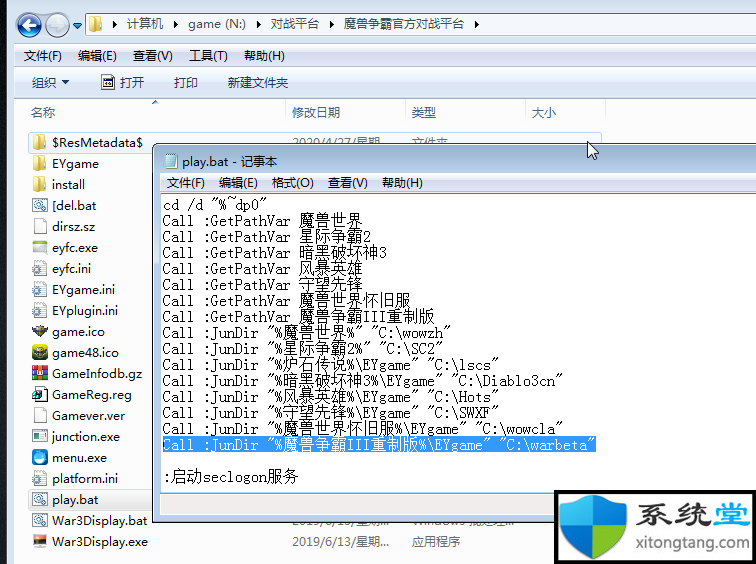The height and width of the screenshot is (564, 756).
Task: Select the eyfc.exe file icon
Action: (x=40, y=247)
